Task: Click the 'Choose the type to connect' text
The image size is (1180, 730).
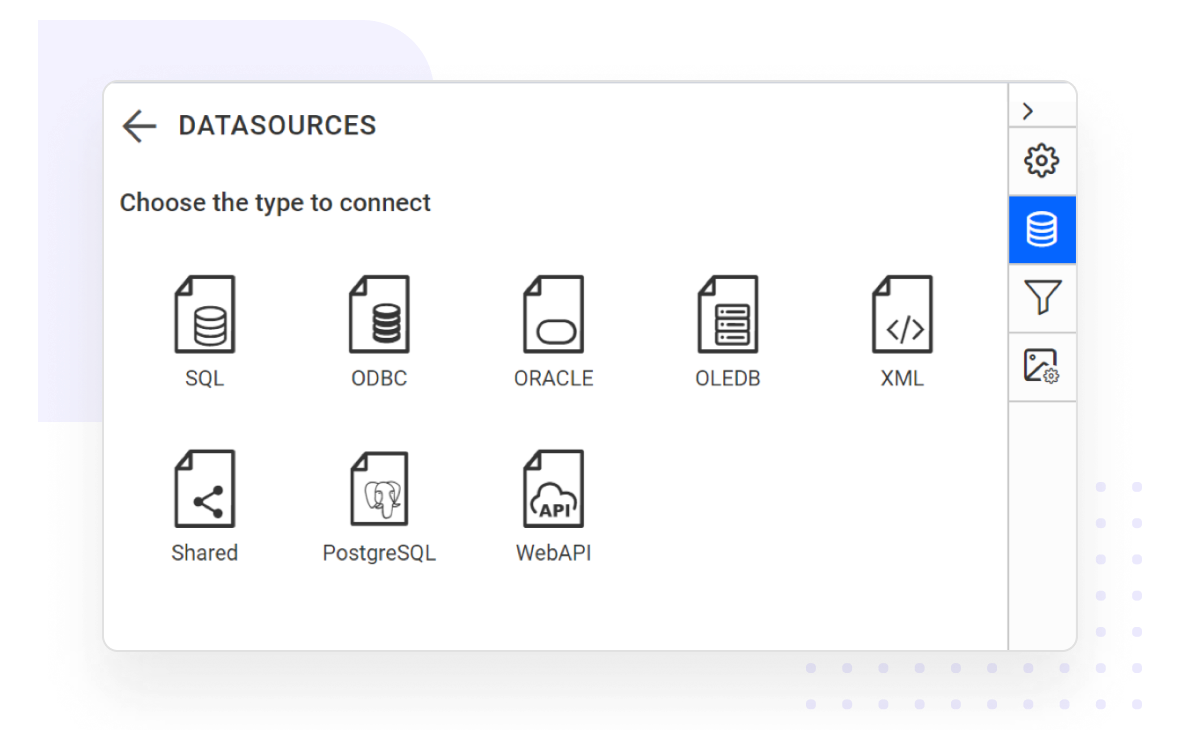Action: point(275,202)
